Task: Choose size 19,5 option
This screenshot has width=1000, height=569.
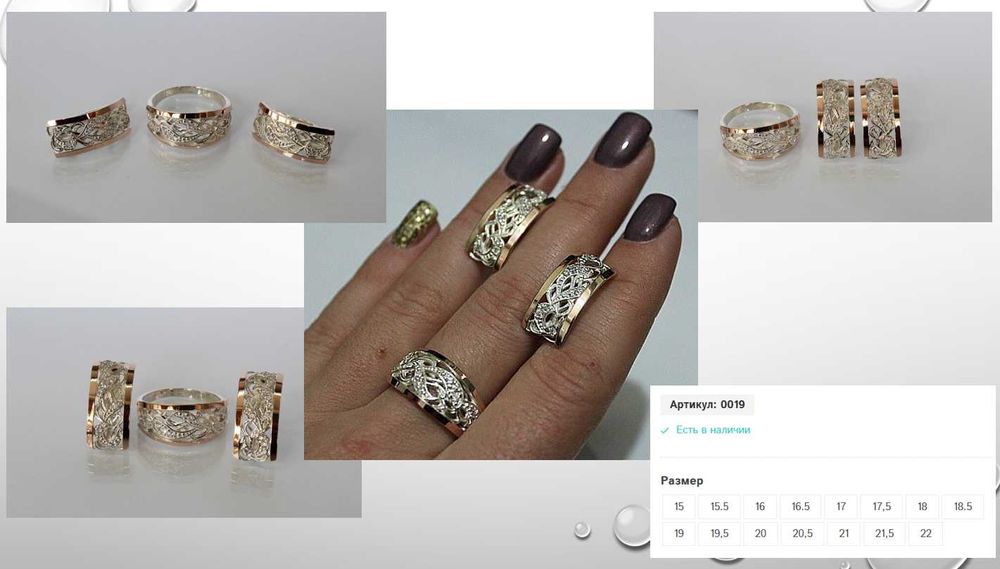Action: pyautogui.click(x=719, y=533)
